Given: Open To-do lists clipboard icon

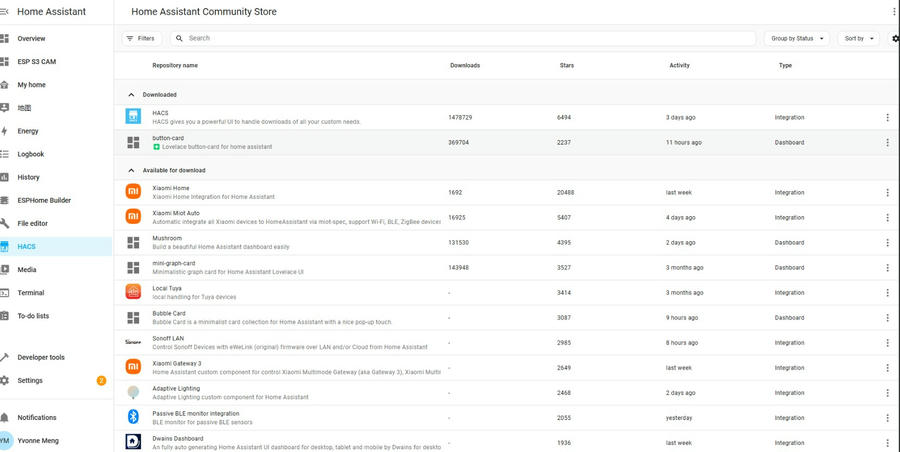Looking at the screenshot, I should pos(5,315).
